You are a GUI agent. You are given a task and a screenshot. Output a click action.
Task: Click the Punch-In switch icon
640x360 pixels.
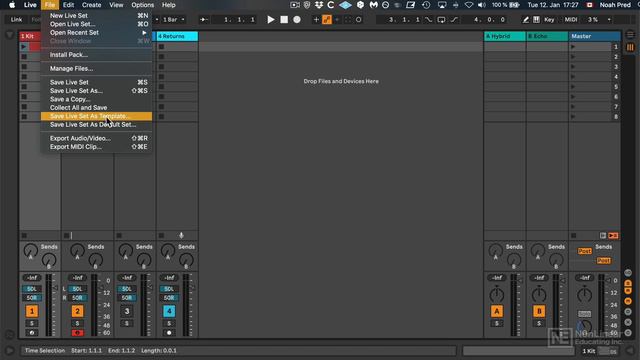tap(428, 20)
